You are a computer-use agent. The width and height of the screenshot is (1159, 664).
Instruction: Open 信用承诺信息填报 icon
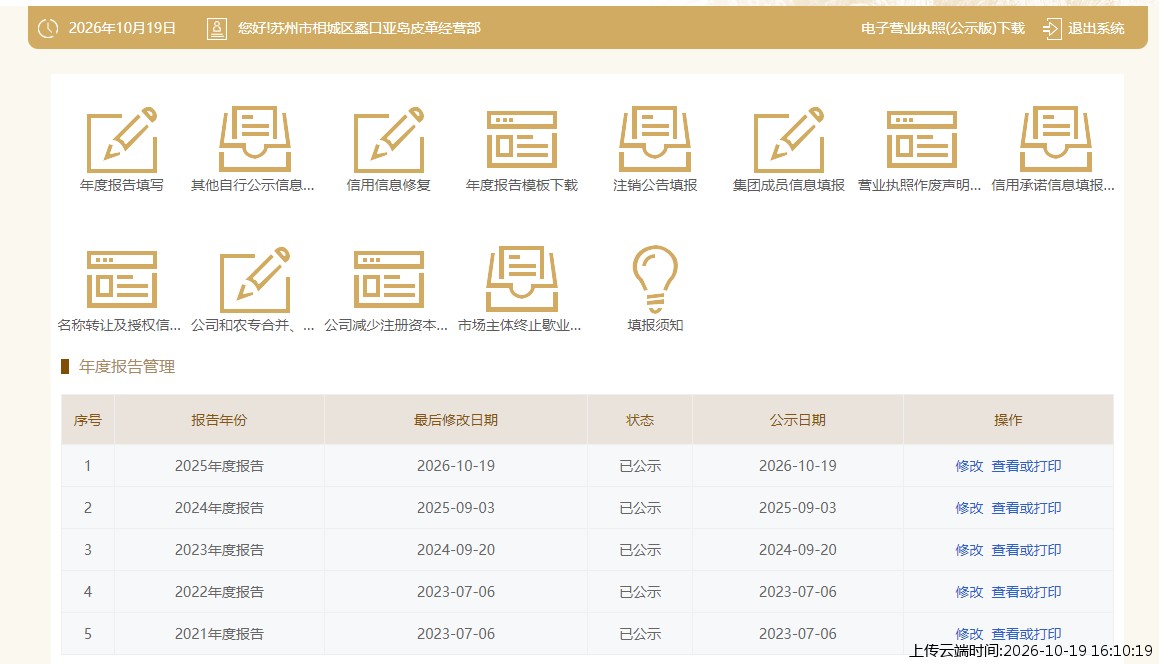(x=1056, y=140)
